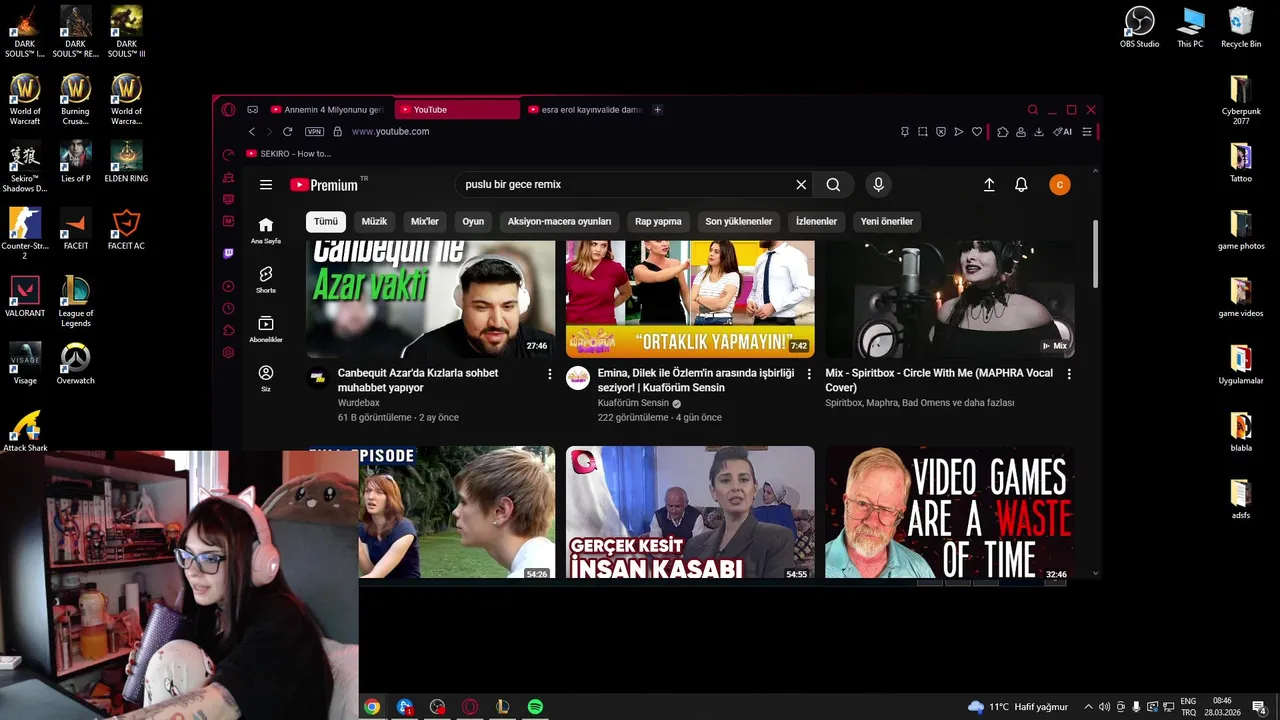Switch to esra erol kayınvalide tab
1280x720 pixels.
(x=585, y=110)
